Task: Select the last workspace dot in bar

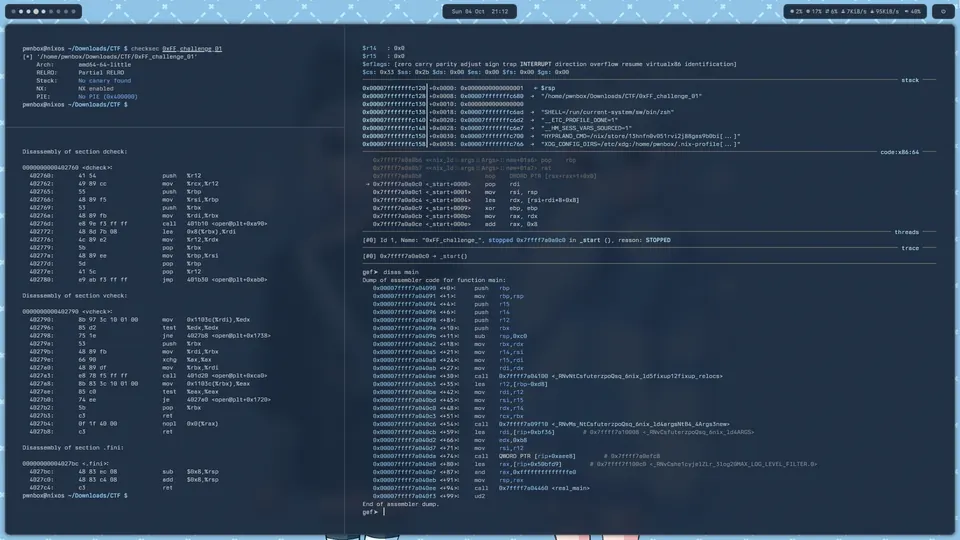Action: click(73, 12)
